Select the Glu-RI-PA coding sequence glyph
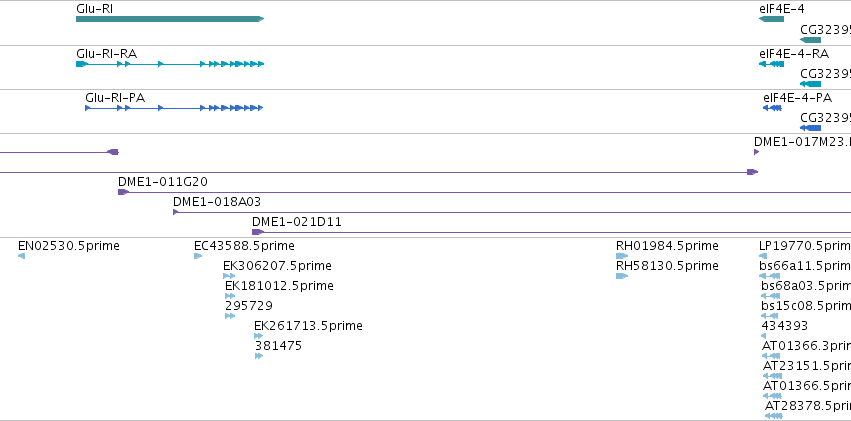 point(174,108)
